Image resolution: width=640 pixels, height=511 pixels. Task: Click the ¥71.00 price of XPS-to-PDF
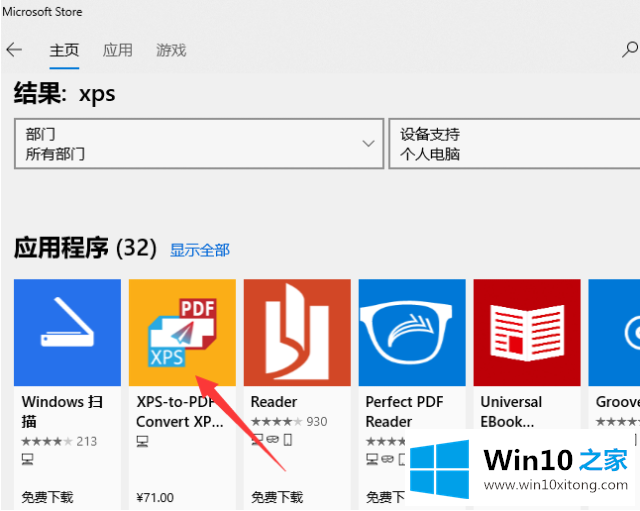(x=155, y=498)
